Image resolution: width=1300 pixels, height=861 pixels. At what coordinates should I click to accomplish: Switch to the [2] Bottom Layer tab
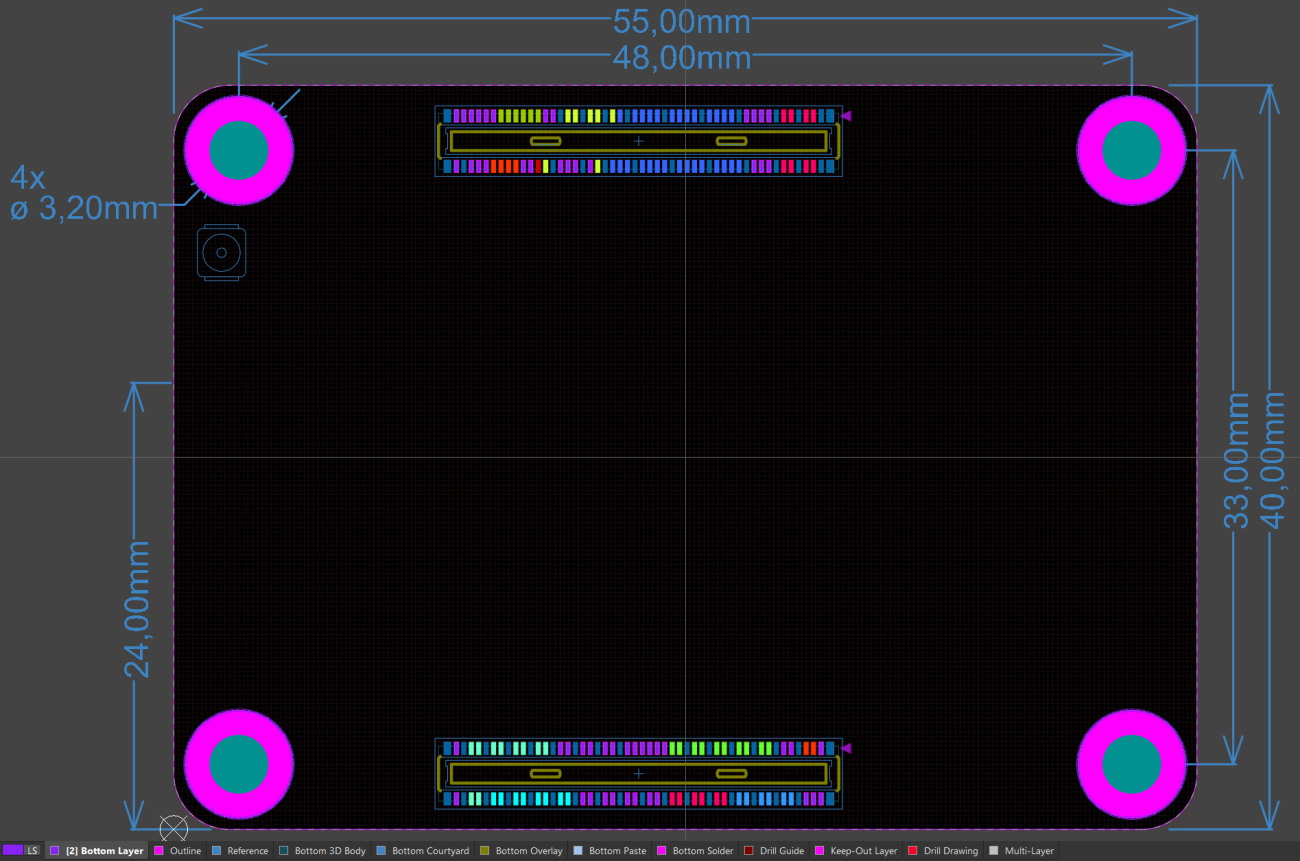(103, 850)
